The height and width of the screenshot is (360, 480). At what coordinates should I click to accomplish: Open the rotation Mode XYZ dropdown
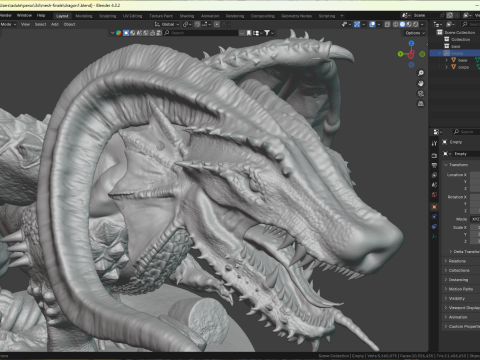point(475,219)
